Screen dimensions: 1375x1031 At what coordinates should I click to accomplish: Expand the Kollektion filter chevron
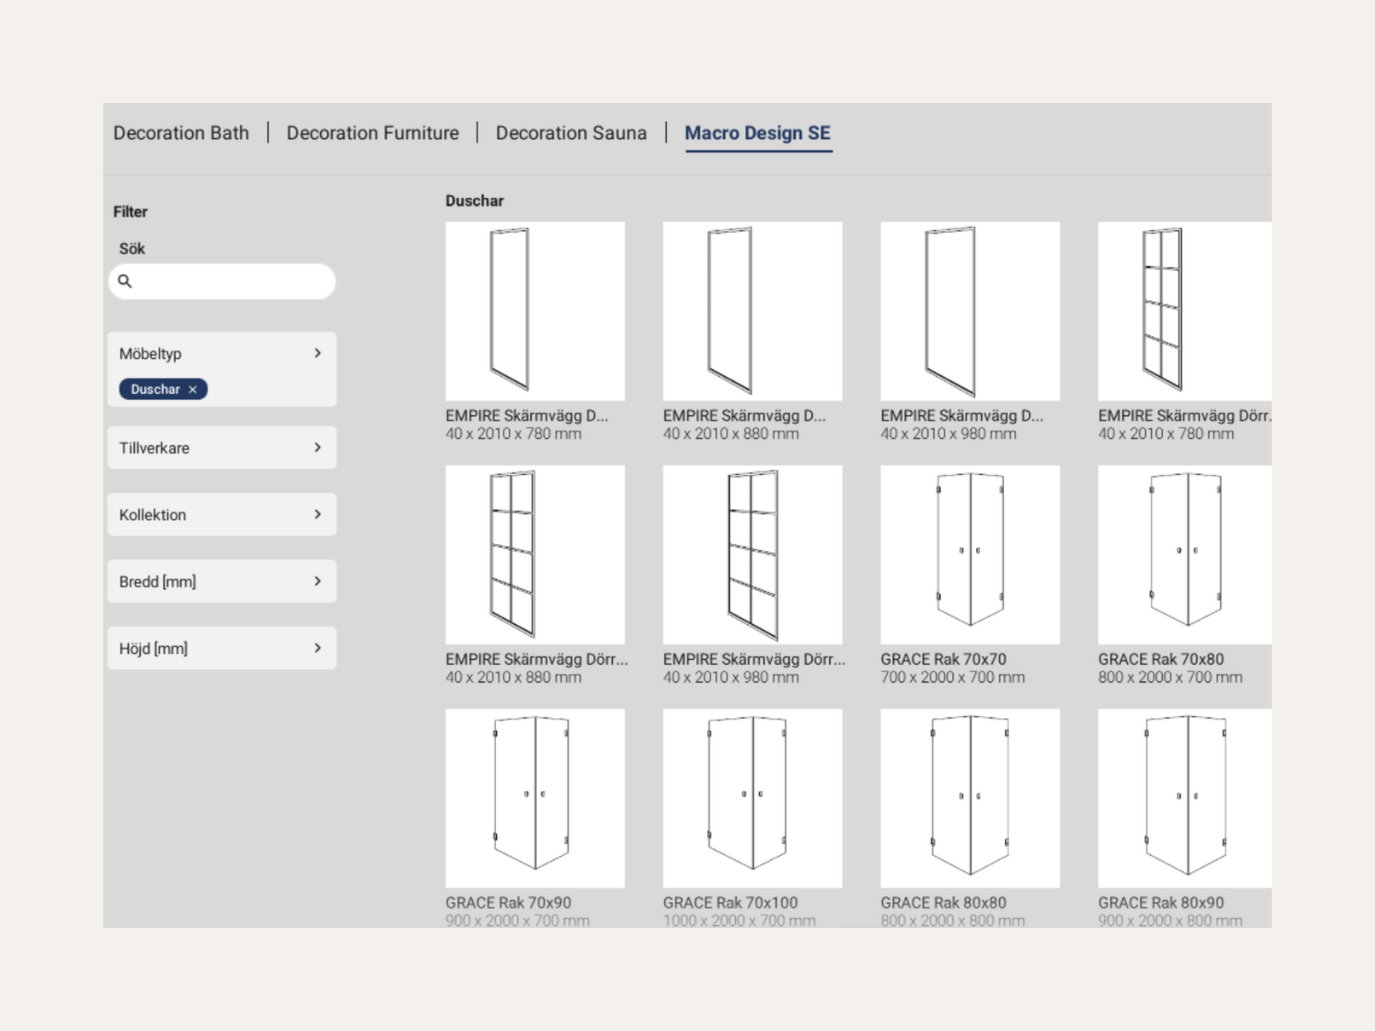point(317,514)
